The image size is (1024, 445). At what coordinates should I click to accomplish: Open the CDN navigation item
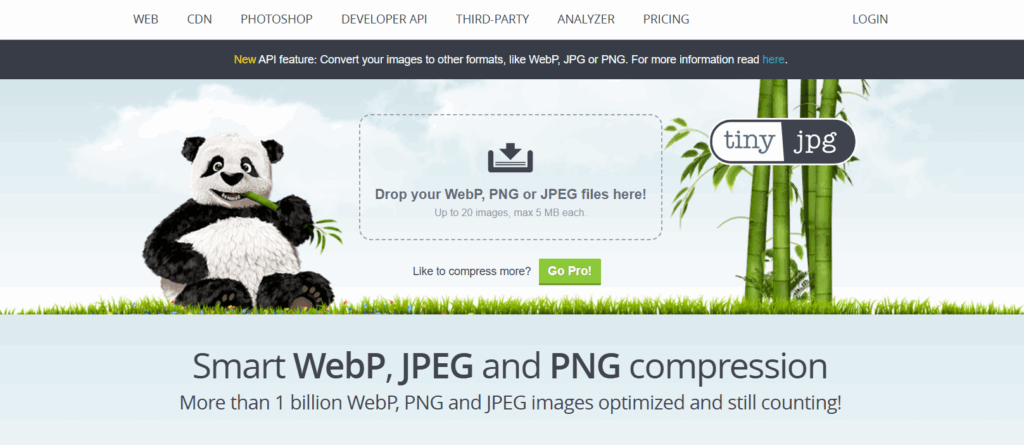tap(200, 20)
